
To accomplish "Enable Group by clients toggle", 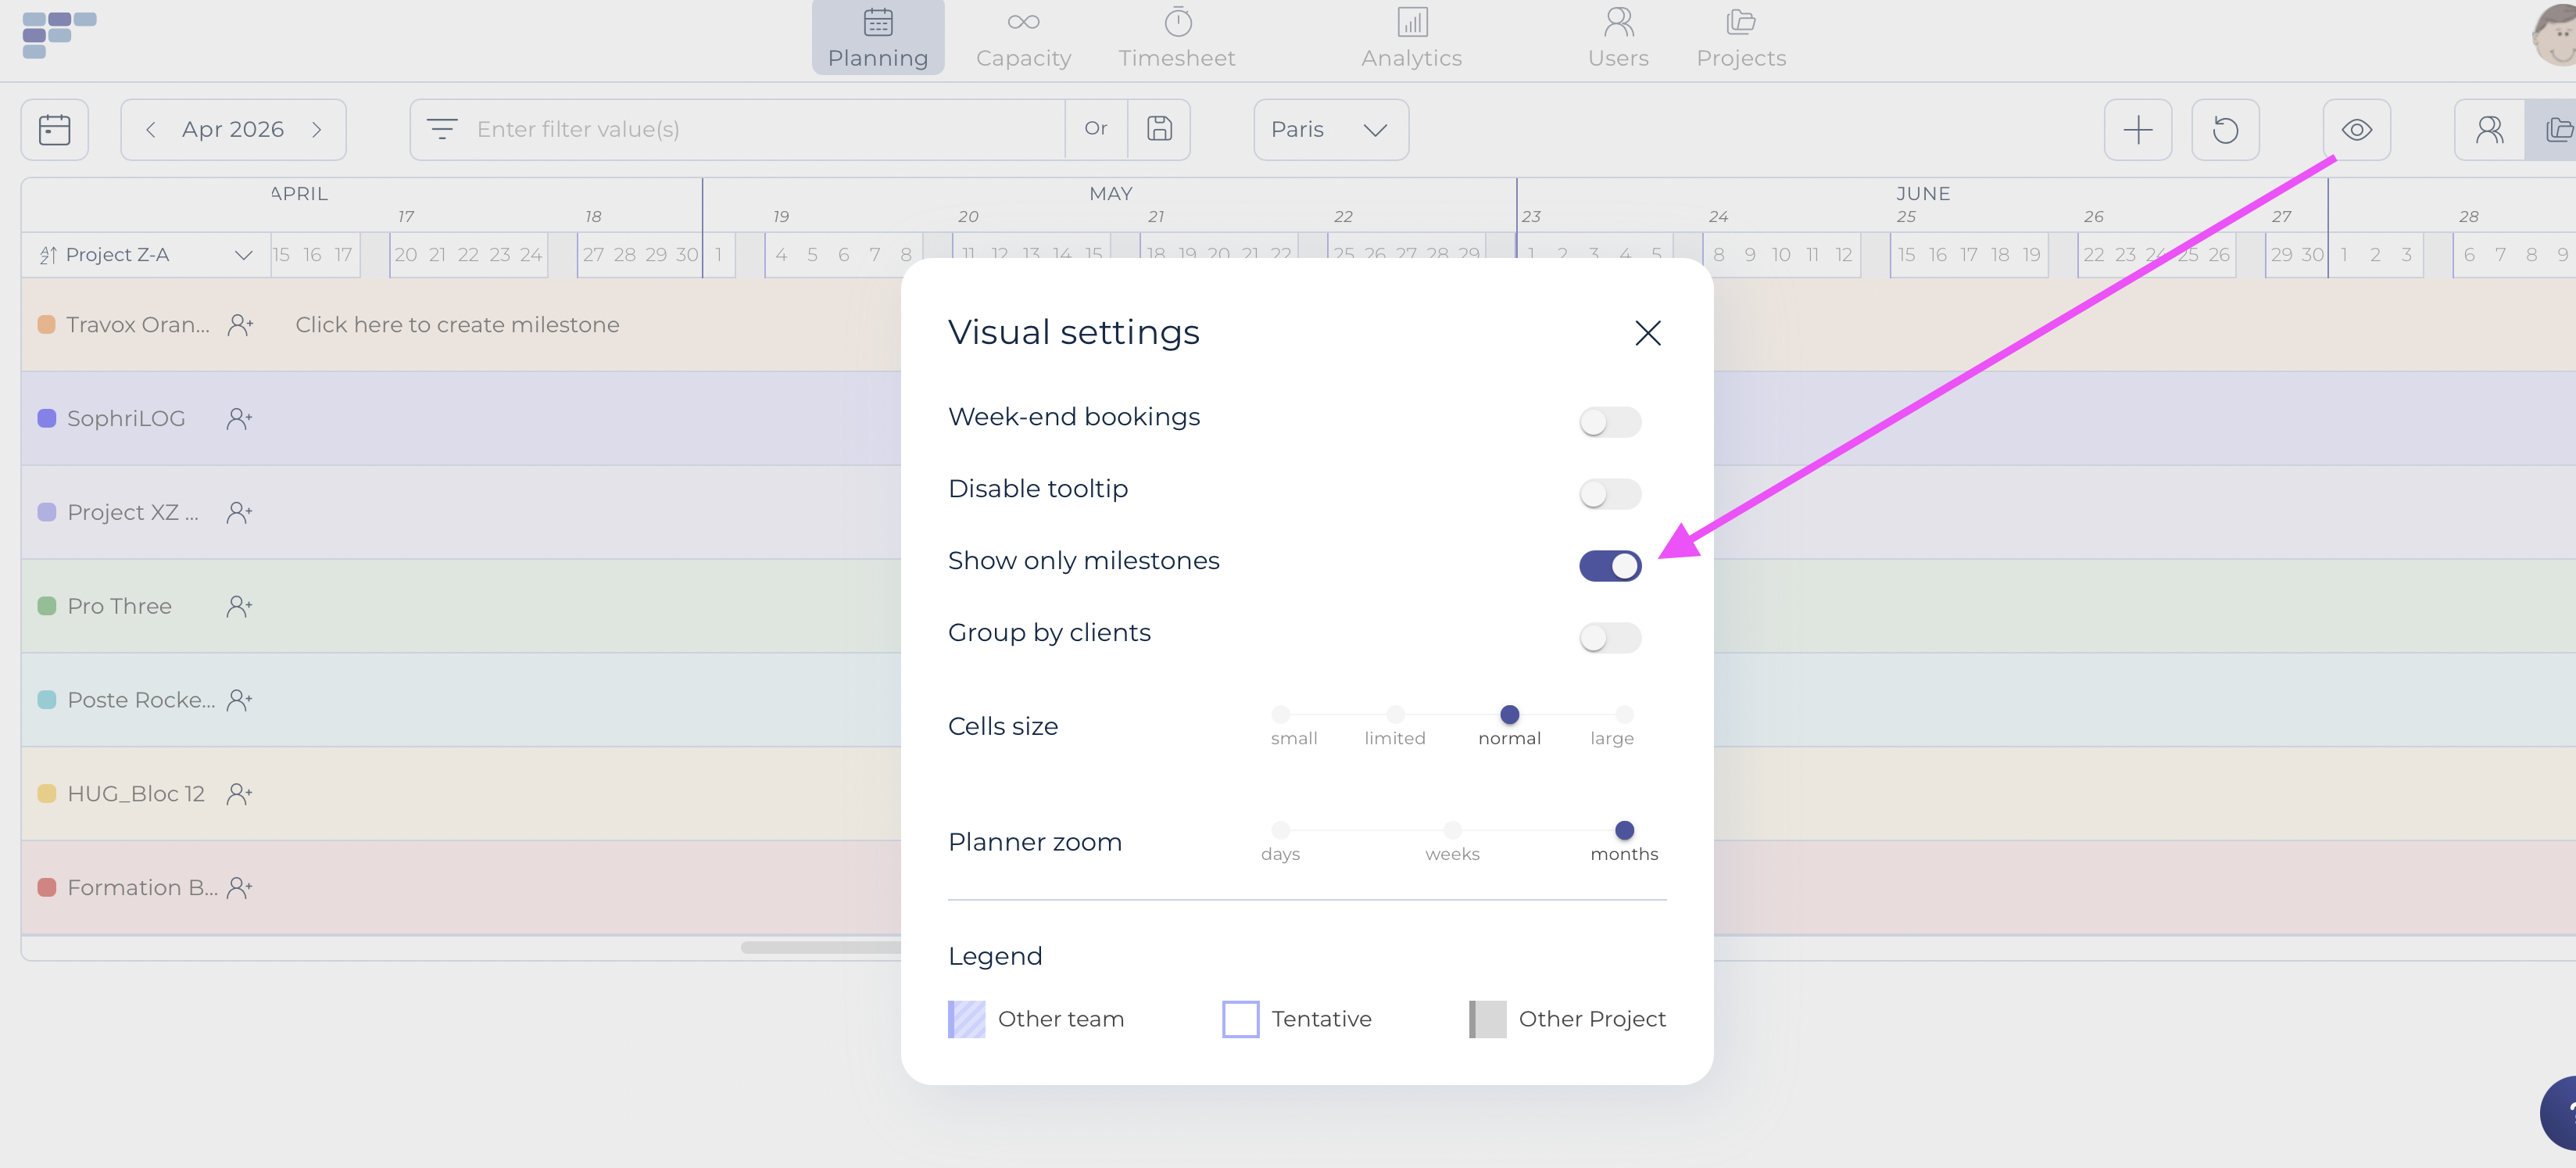I will coord(1609,638).
